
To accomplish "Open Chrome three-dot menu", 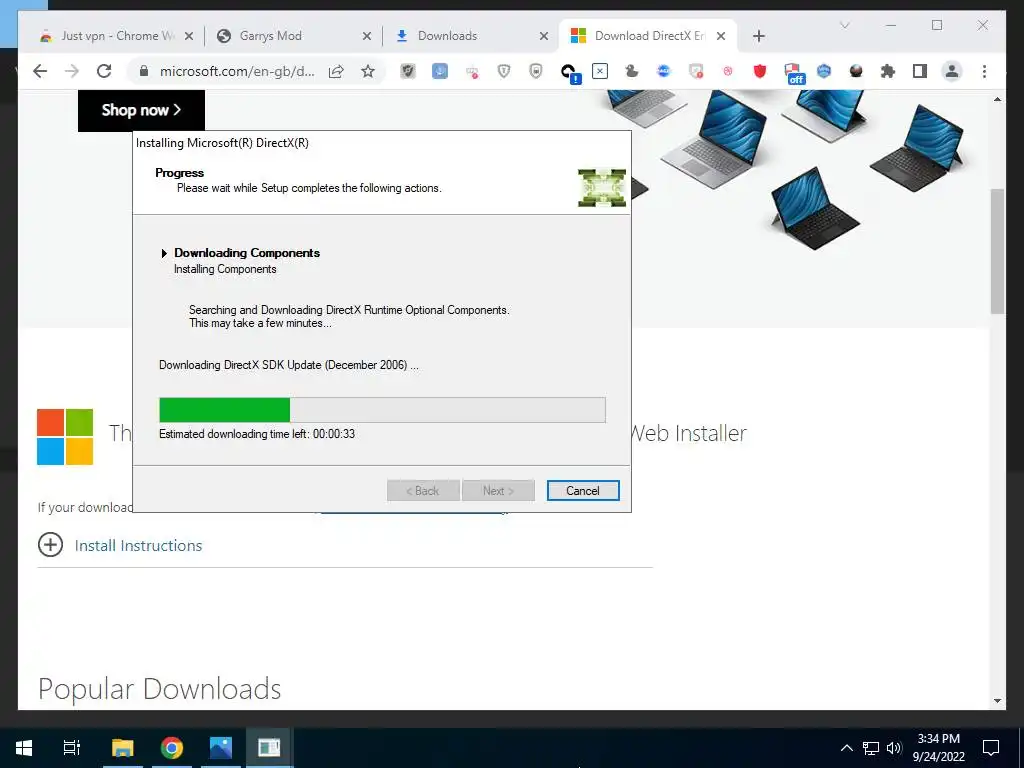I will click(x=984, y=71).
